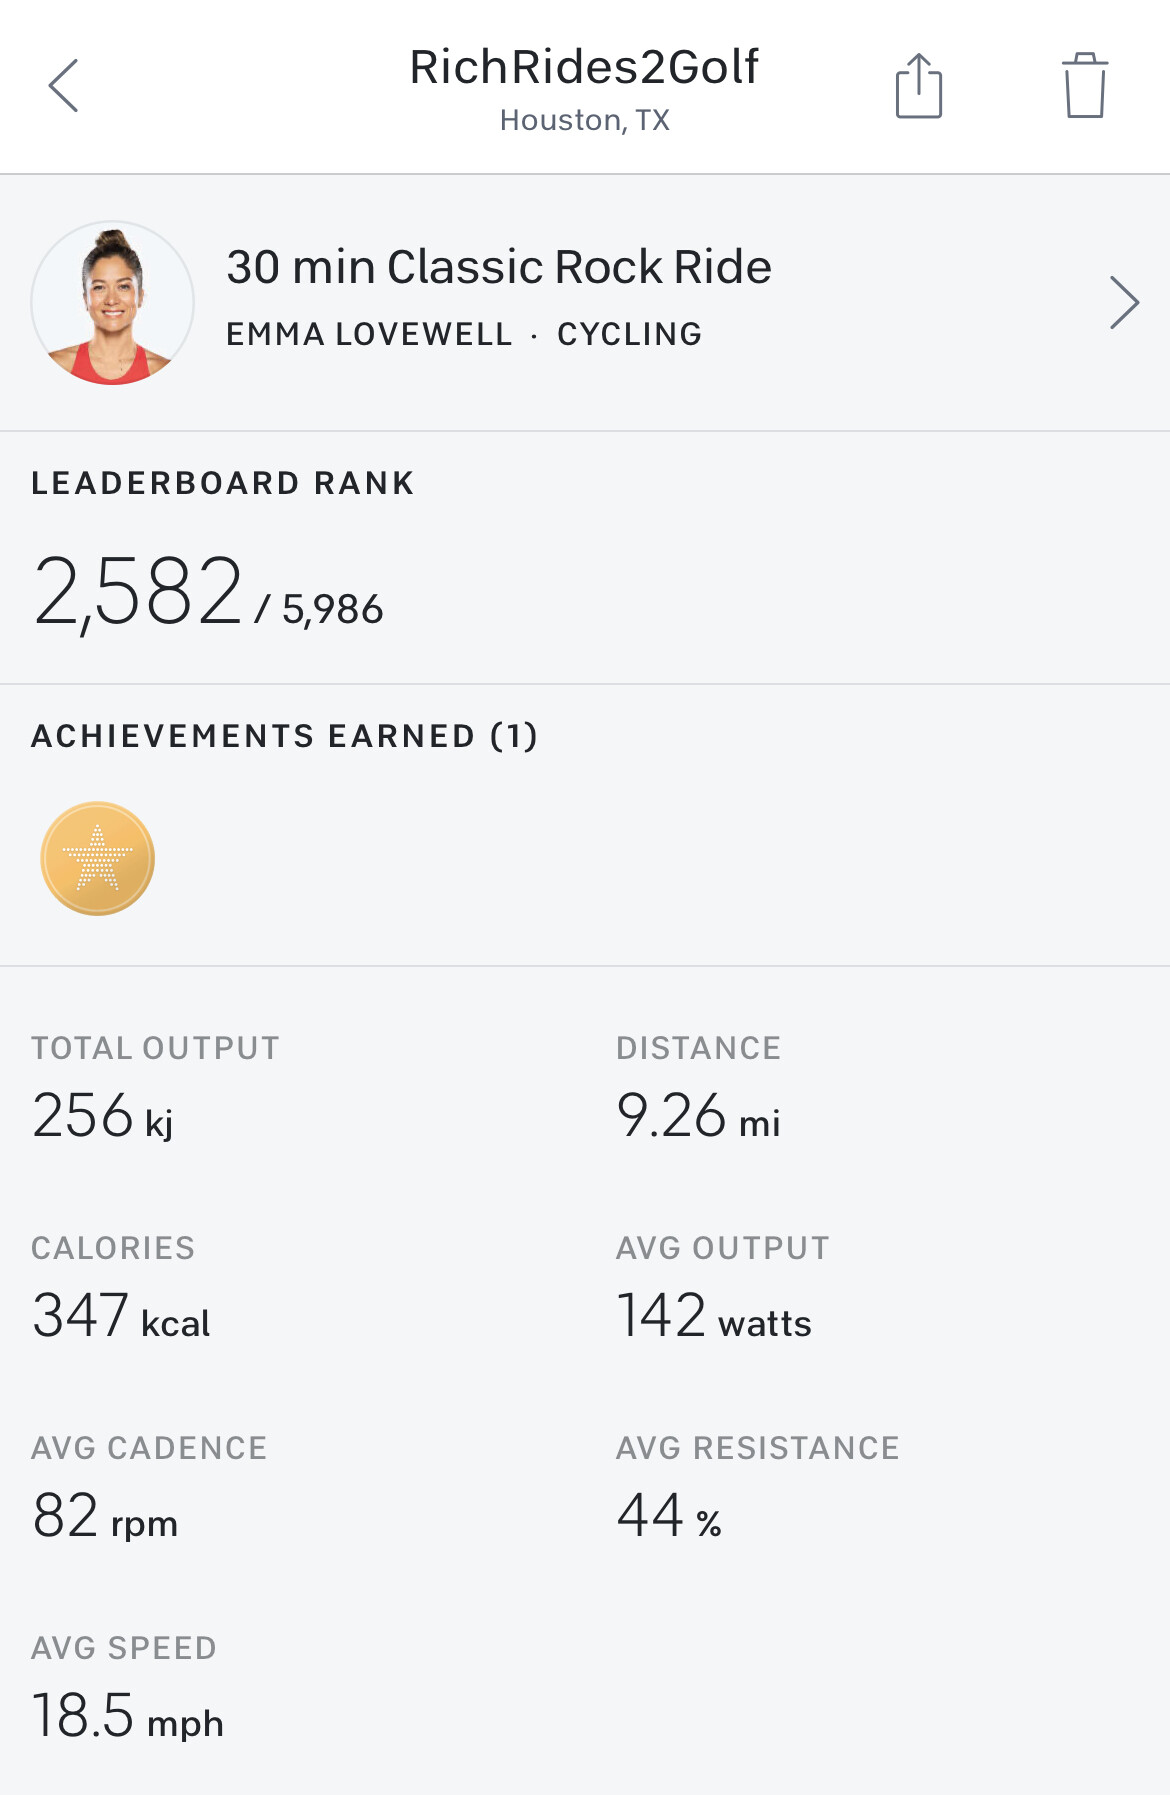Image resolution: width=1170 pixels, height=1795 pixels.
Task: Select the Calories 347 kcal stat
Action: pyautogui.click(x=121, y=1316)
